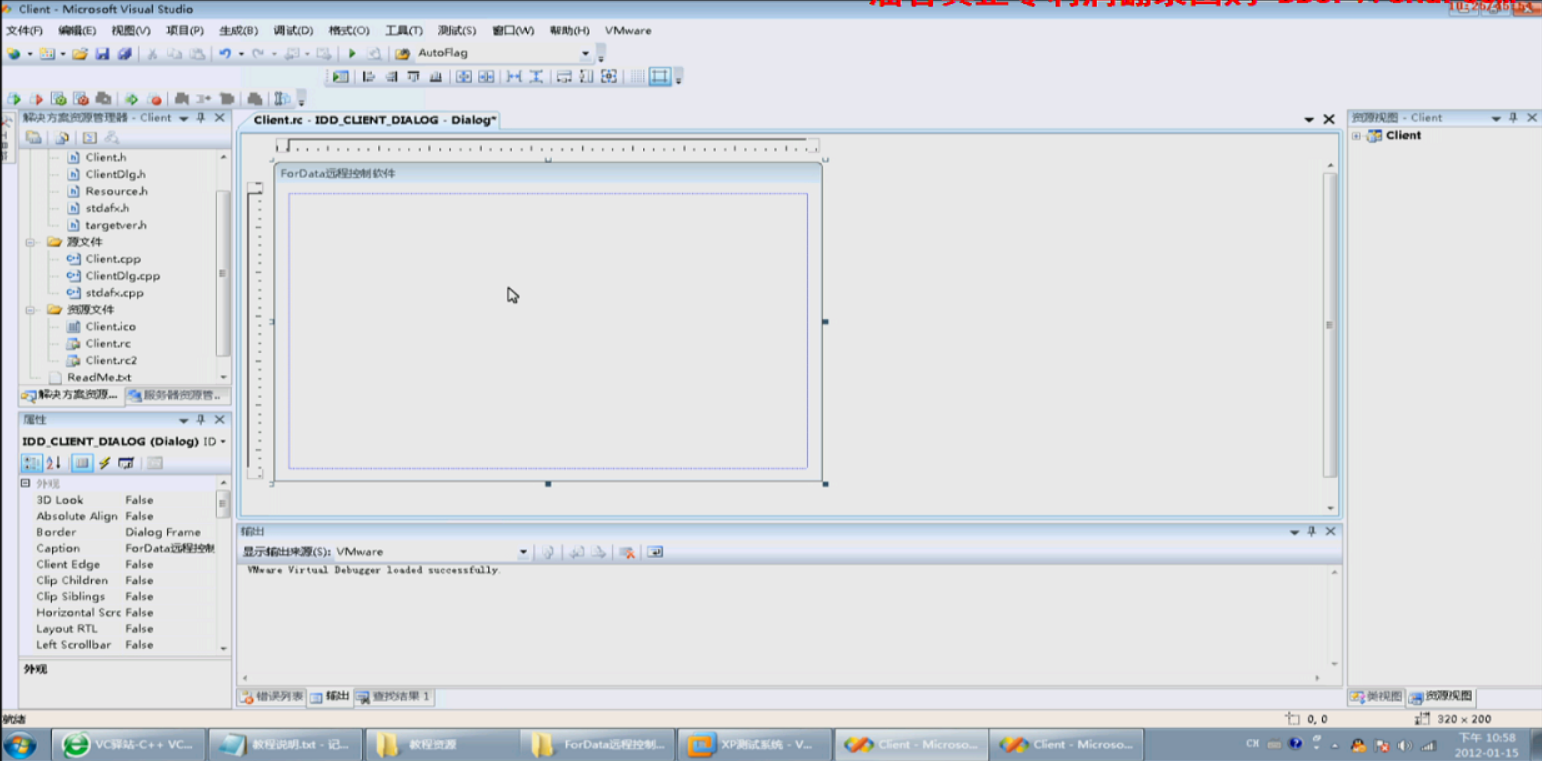Collapse the 资源文件 folder in Solution Explorer
This screenshot has width=1542, height=761.
[30, 310]
